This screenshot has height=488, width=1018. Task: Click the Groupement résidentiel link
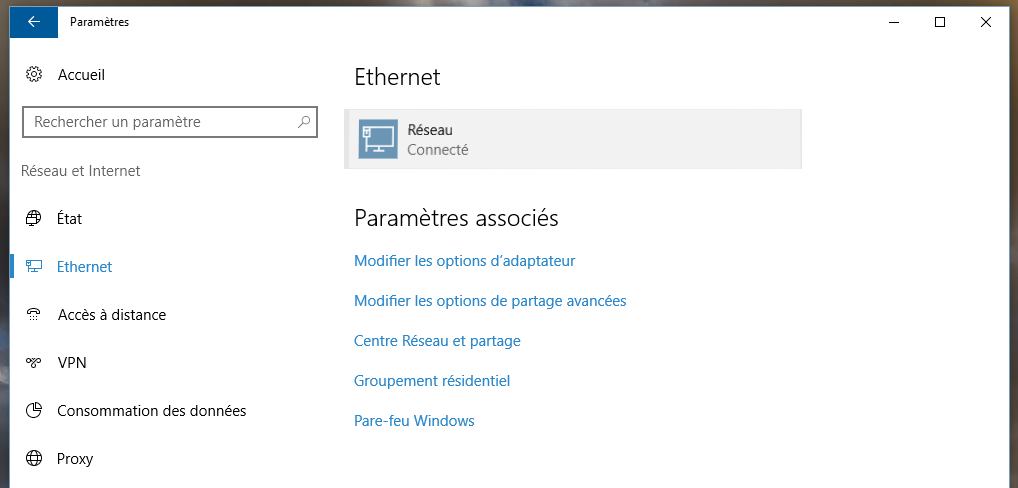pos(432,381)
